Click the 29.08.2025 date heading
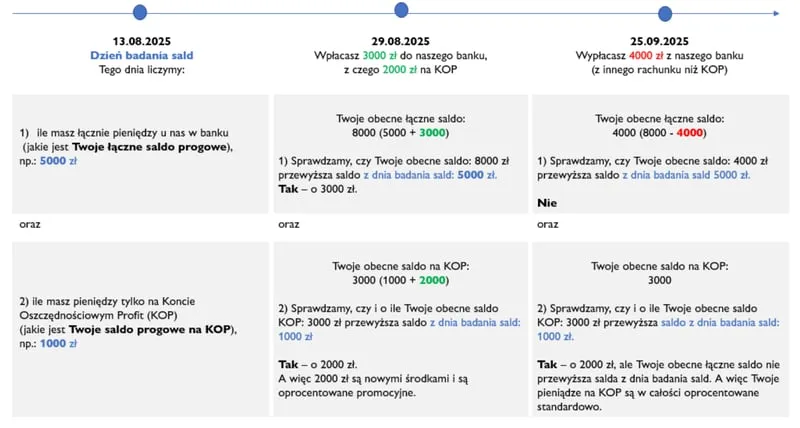This screenshot has height=428, width=800. click(400, 41)
